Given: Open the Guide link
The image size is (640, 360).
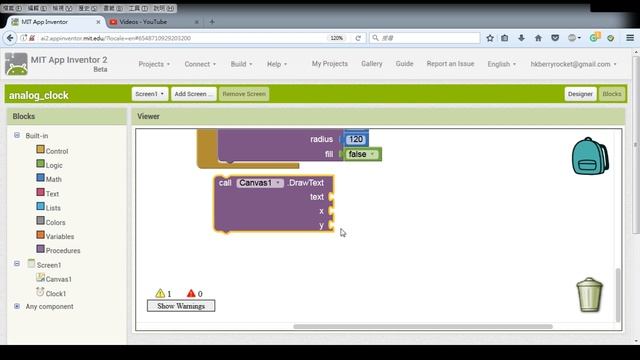Looking at the screenshot, I should point(404,64).
